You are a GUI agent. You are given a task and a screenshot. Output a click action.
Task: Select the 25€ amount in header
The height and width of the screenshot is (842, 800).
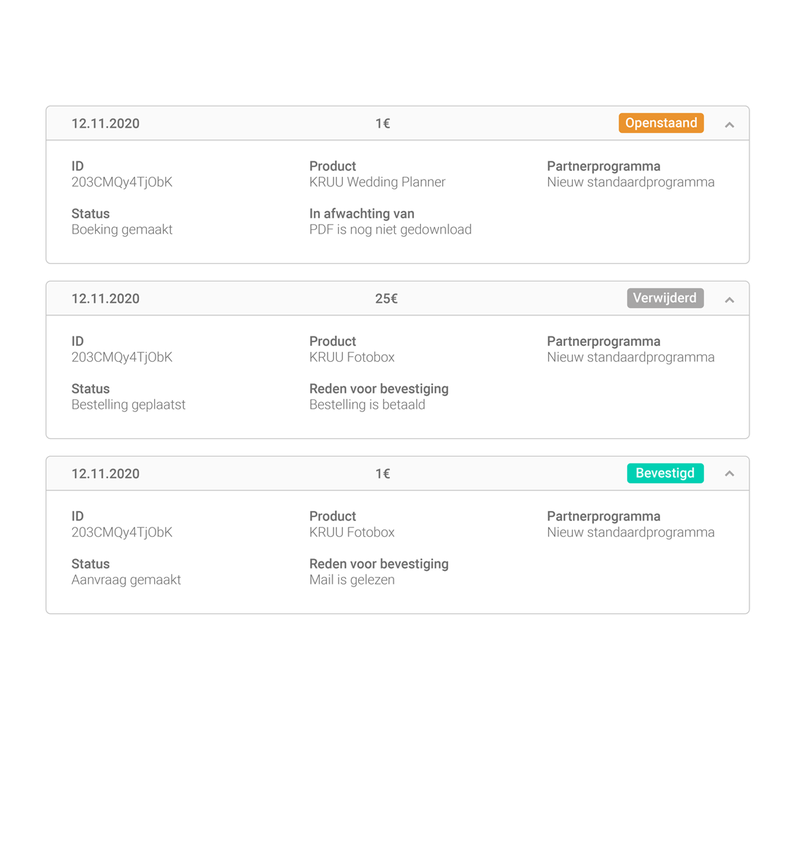(x=386, y=299)
